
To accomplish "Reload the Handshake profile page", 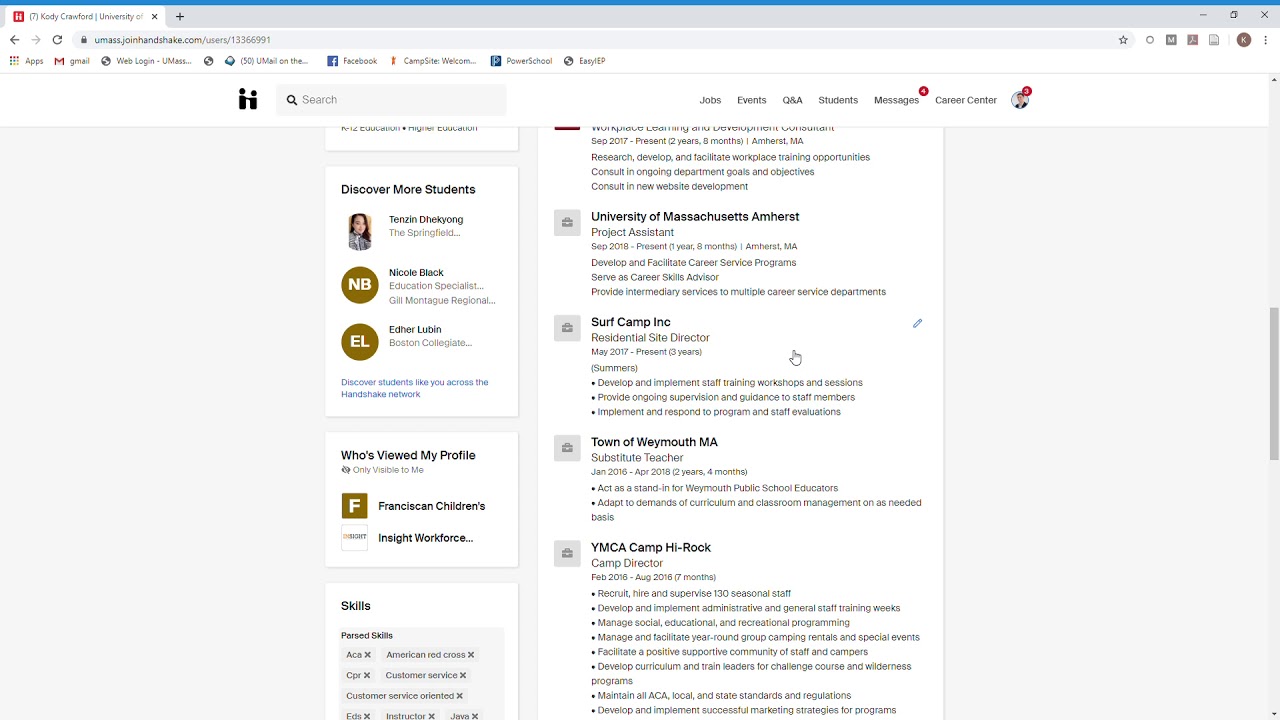I will pyautogui.click(x=57, y=40).
